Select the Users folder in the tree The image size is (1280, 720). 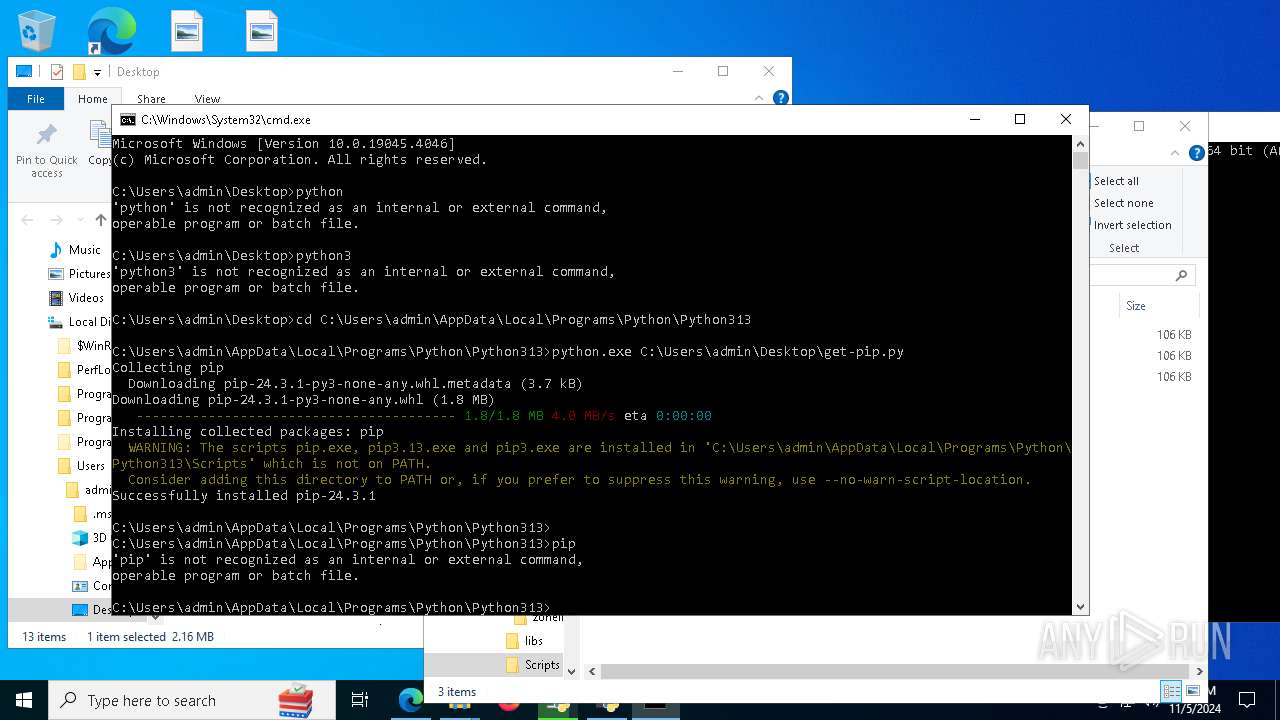pyautogui.click(x=81, y=466)
